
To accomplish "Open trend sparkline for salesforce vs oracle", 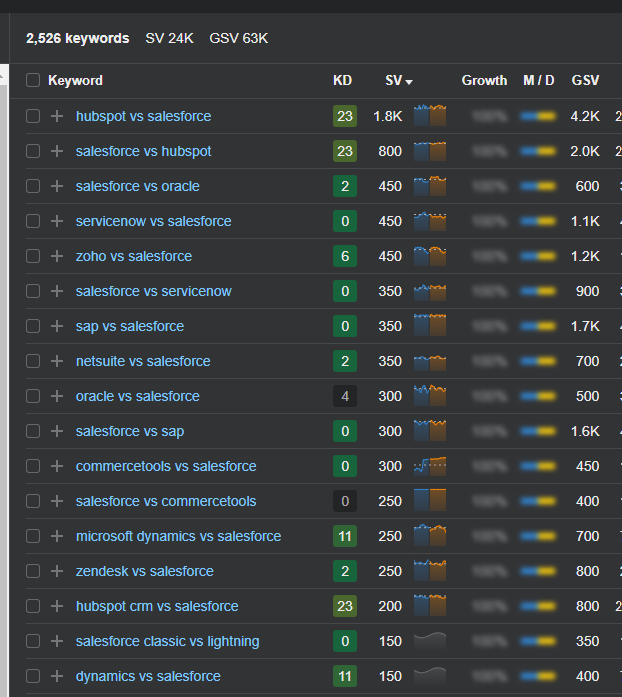I will coord(430,186).
